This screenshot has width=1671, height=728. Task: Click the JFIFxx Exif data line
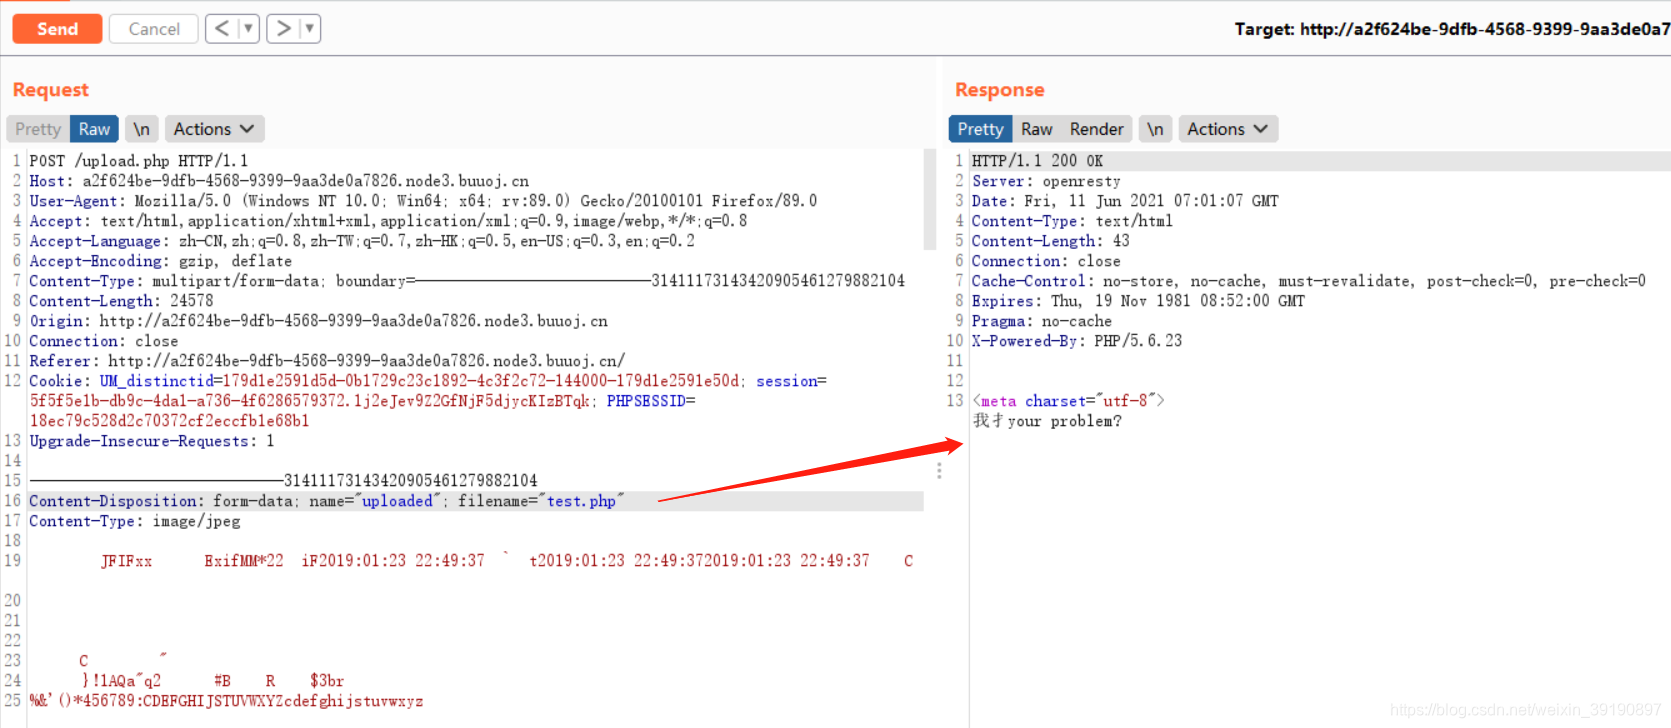(x=506, y=561)
